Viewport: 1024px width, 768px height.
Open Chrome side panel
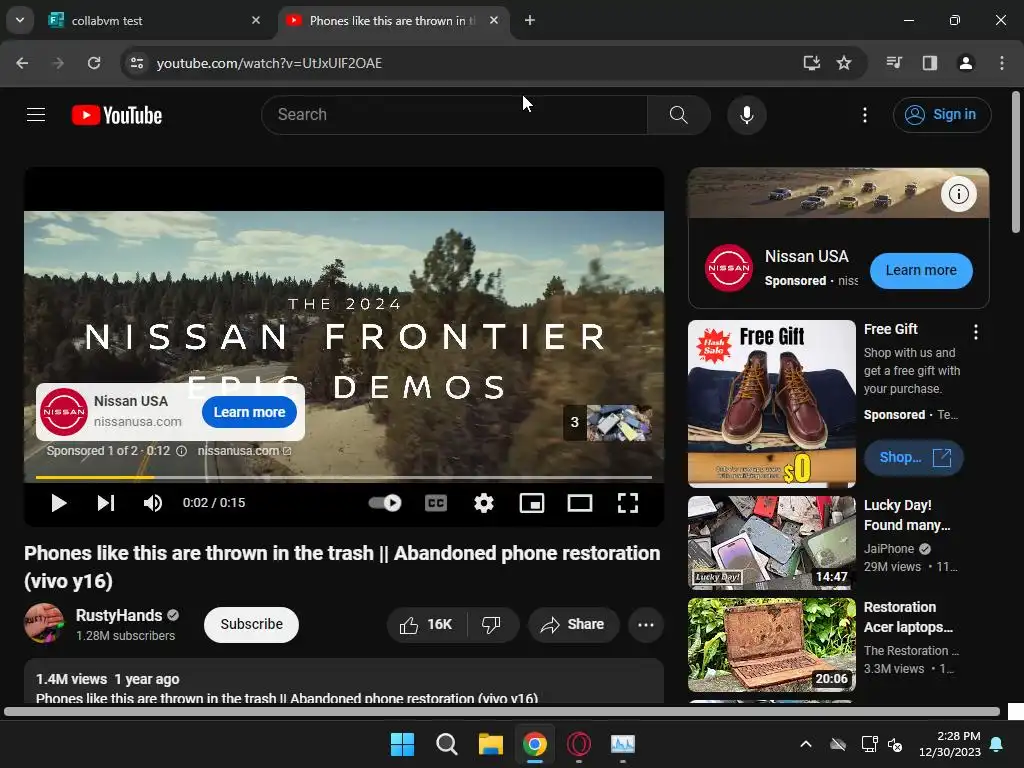point(930,63)
